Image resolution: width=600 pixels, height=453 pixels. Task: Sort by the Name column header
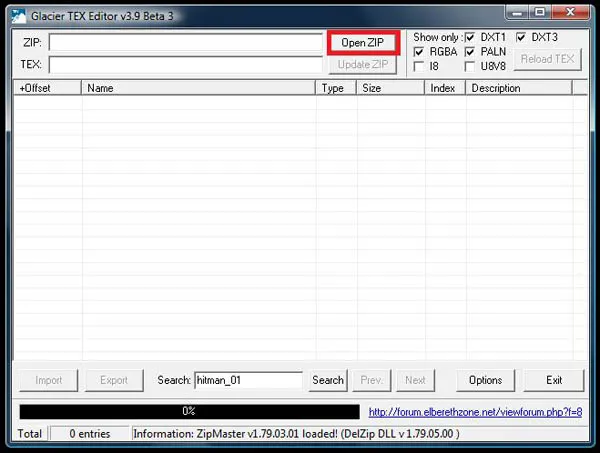198,88
